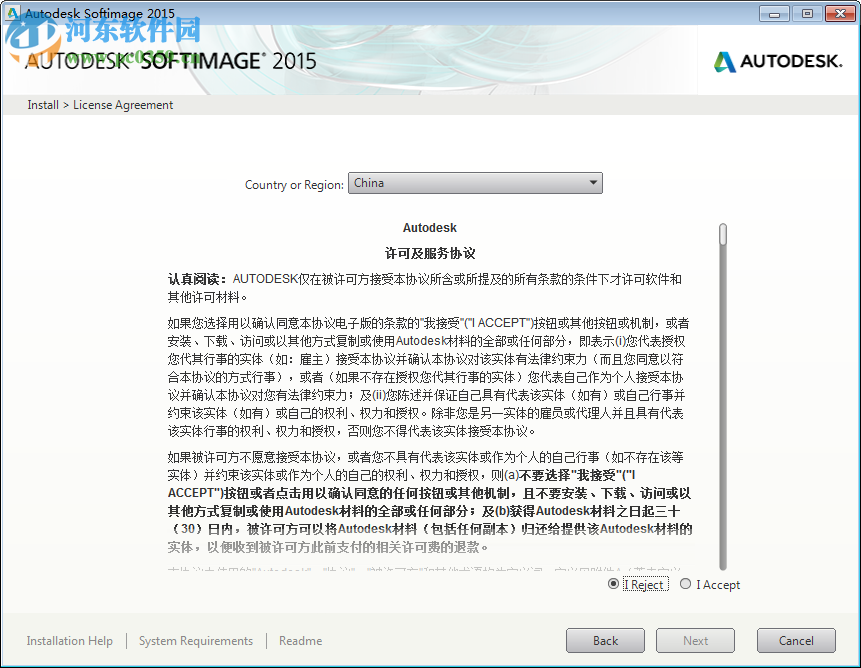Click the License Agreement breadcrumb

point(122,104)
